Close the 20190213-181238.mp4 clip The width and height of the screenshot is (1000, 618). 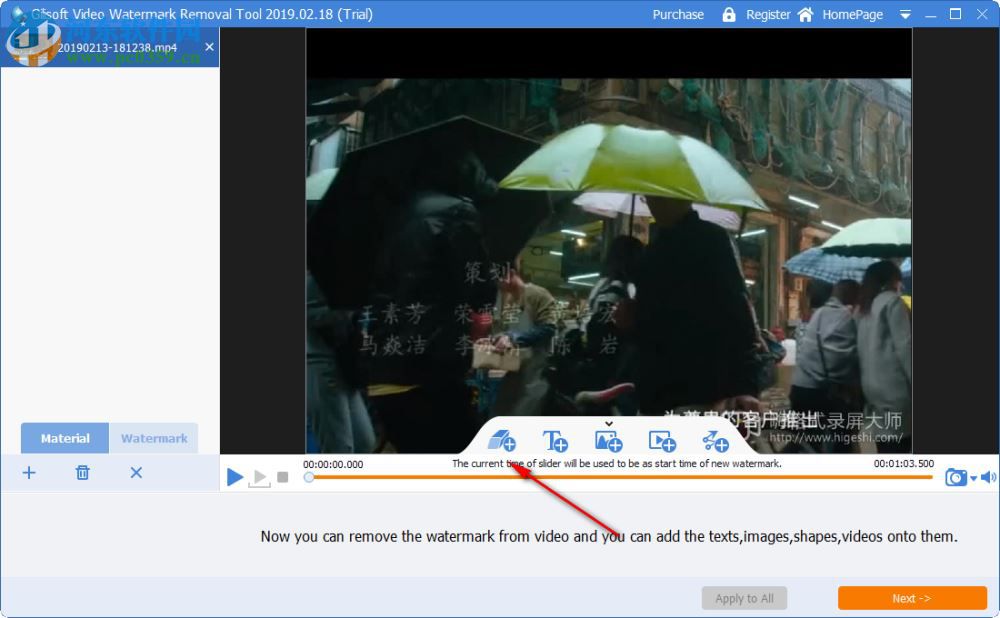(x=209, y=46)
